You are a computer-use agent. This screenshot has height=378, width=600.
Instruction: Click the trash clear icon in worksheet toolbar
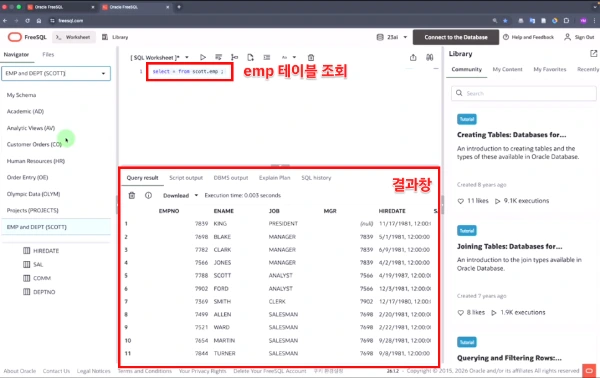pos(311,57)
